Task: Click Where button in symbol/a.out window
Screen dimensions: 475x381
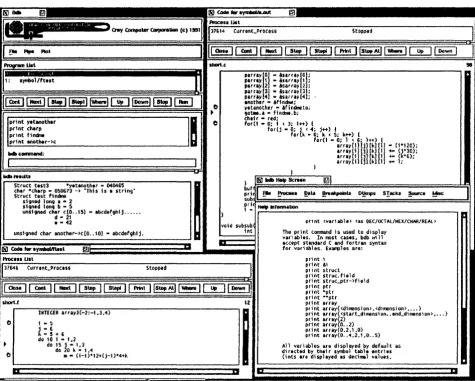Action: (395, 51)
